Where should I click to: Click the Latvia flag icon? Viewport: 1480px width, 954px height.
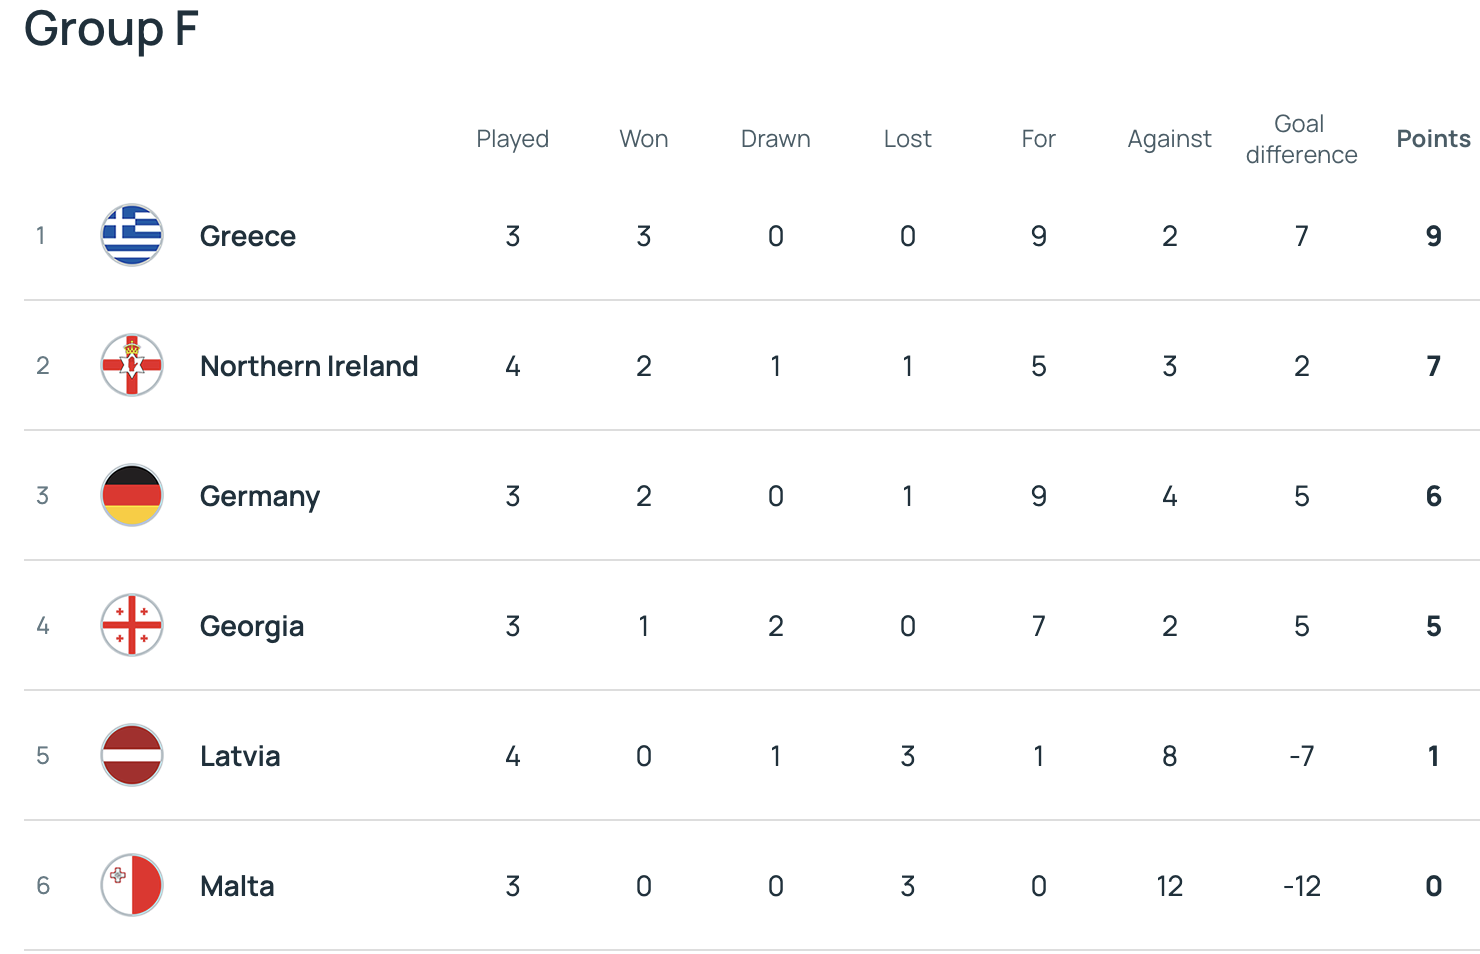(x=132, y=755)
